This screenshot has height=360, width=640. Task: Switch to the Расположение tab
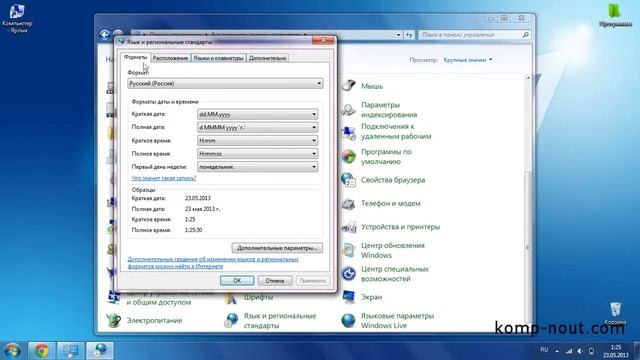[170, 58]
